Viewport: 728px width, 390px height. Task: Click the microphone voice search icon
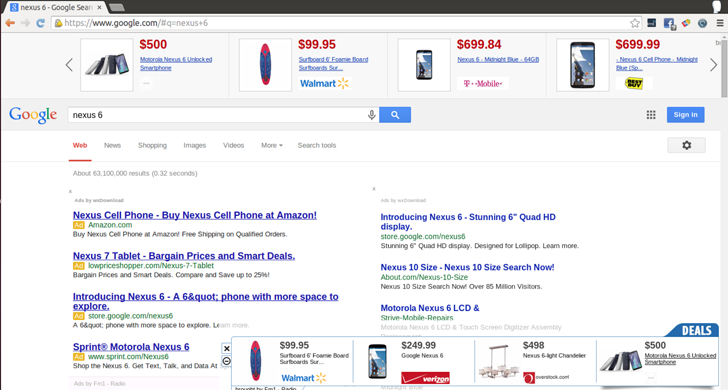point(371,115)
